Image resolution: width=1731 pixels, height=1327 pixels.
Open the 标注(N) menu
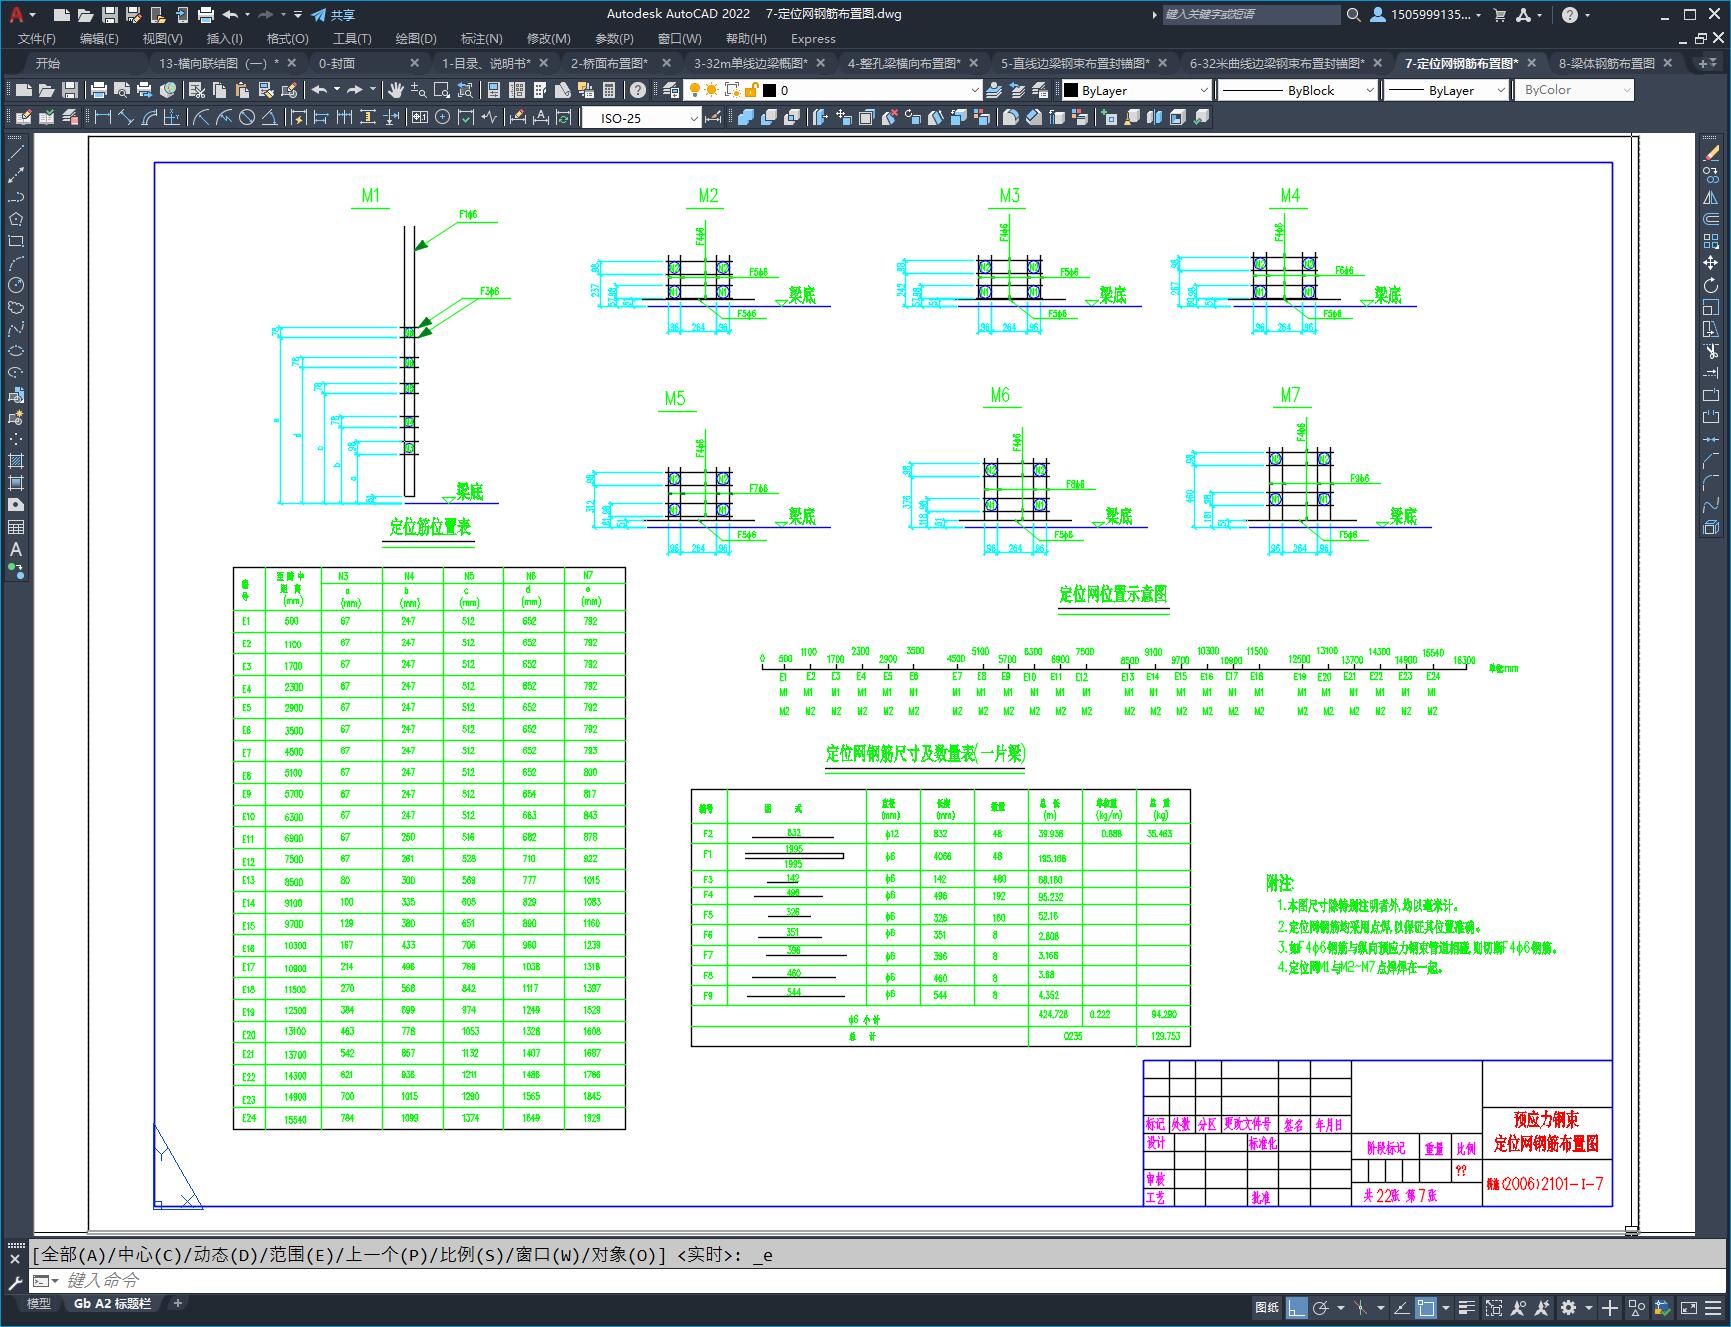tap(481, 38)
